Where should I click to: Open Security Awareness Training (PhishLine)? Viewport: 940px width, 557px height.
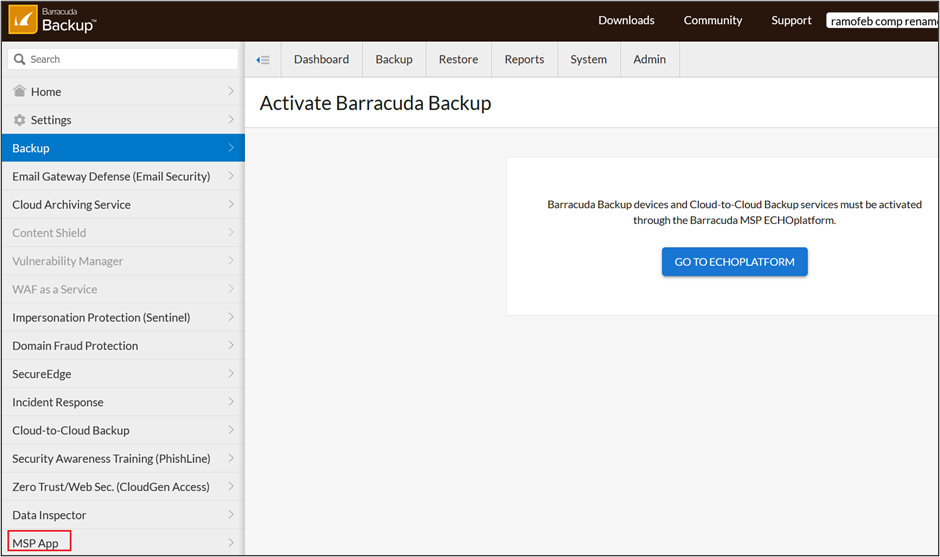(123, 458)
